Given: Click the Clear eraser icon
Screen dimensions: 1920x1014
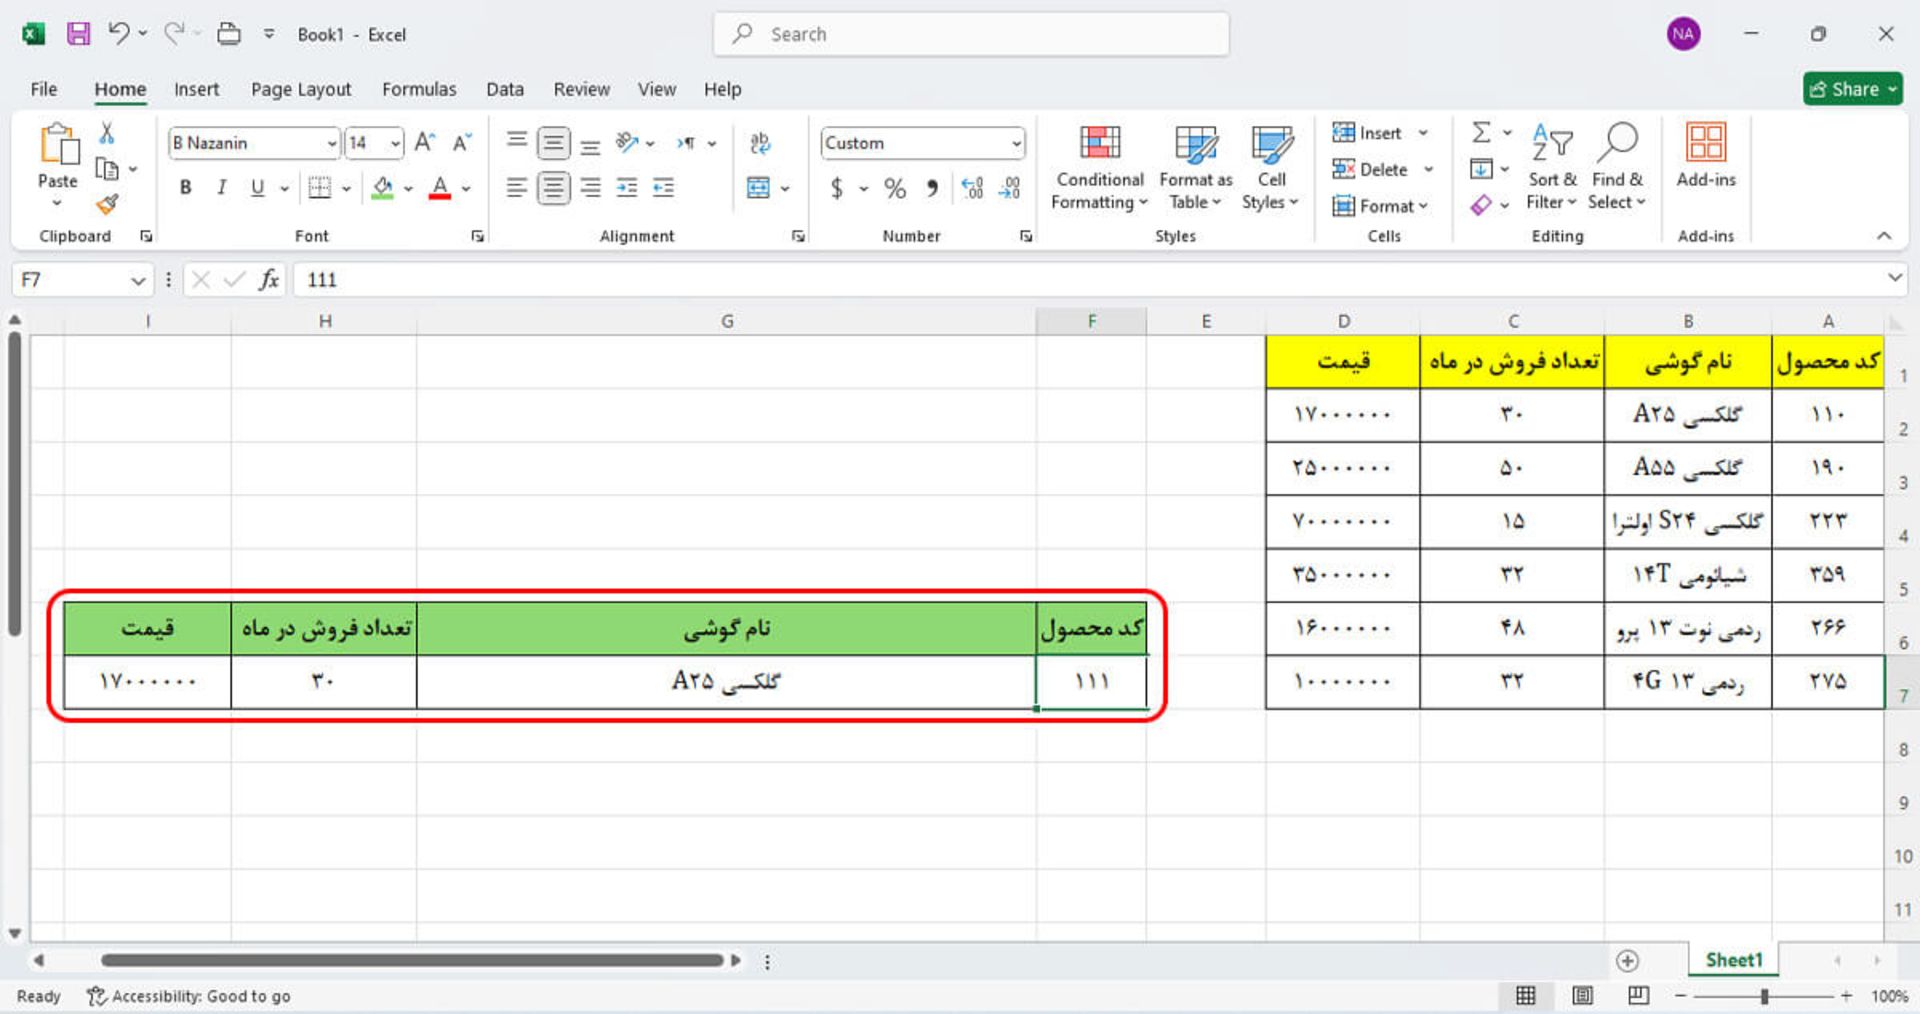Looking at the screenshot, I should coord(1481,205).
